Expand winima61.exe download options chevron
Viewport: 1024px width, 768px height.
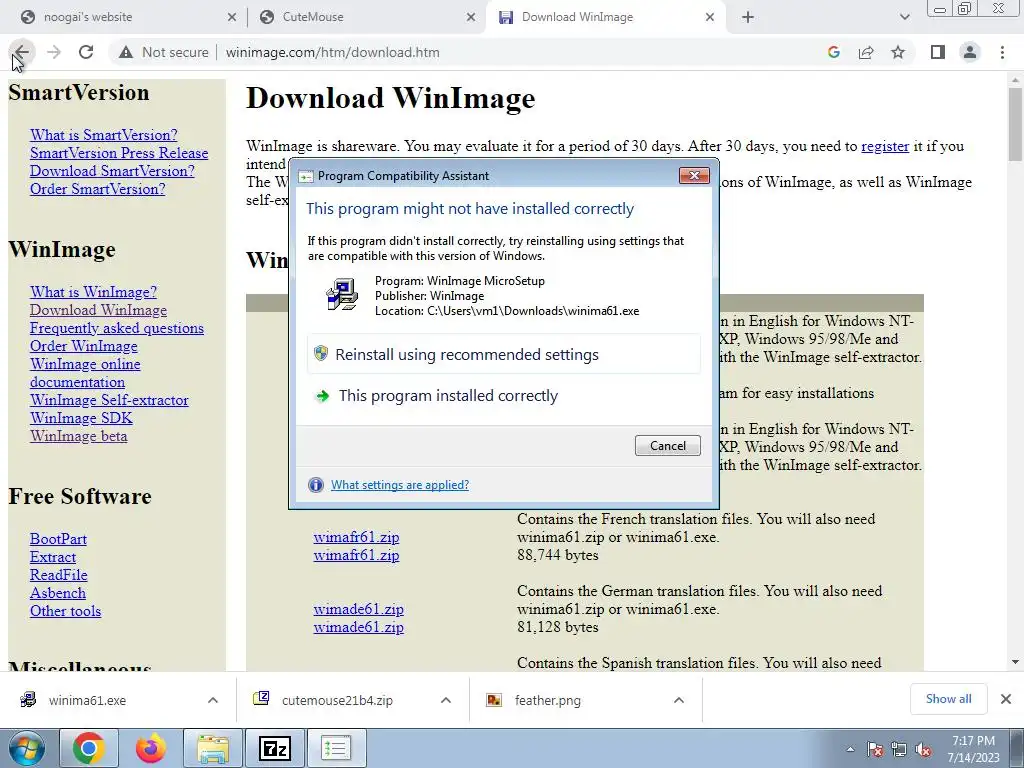click(212, 700)
